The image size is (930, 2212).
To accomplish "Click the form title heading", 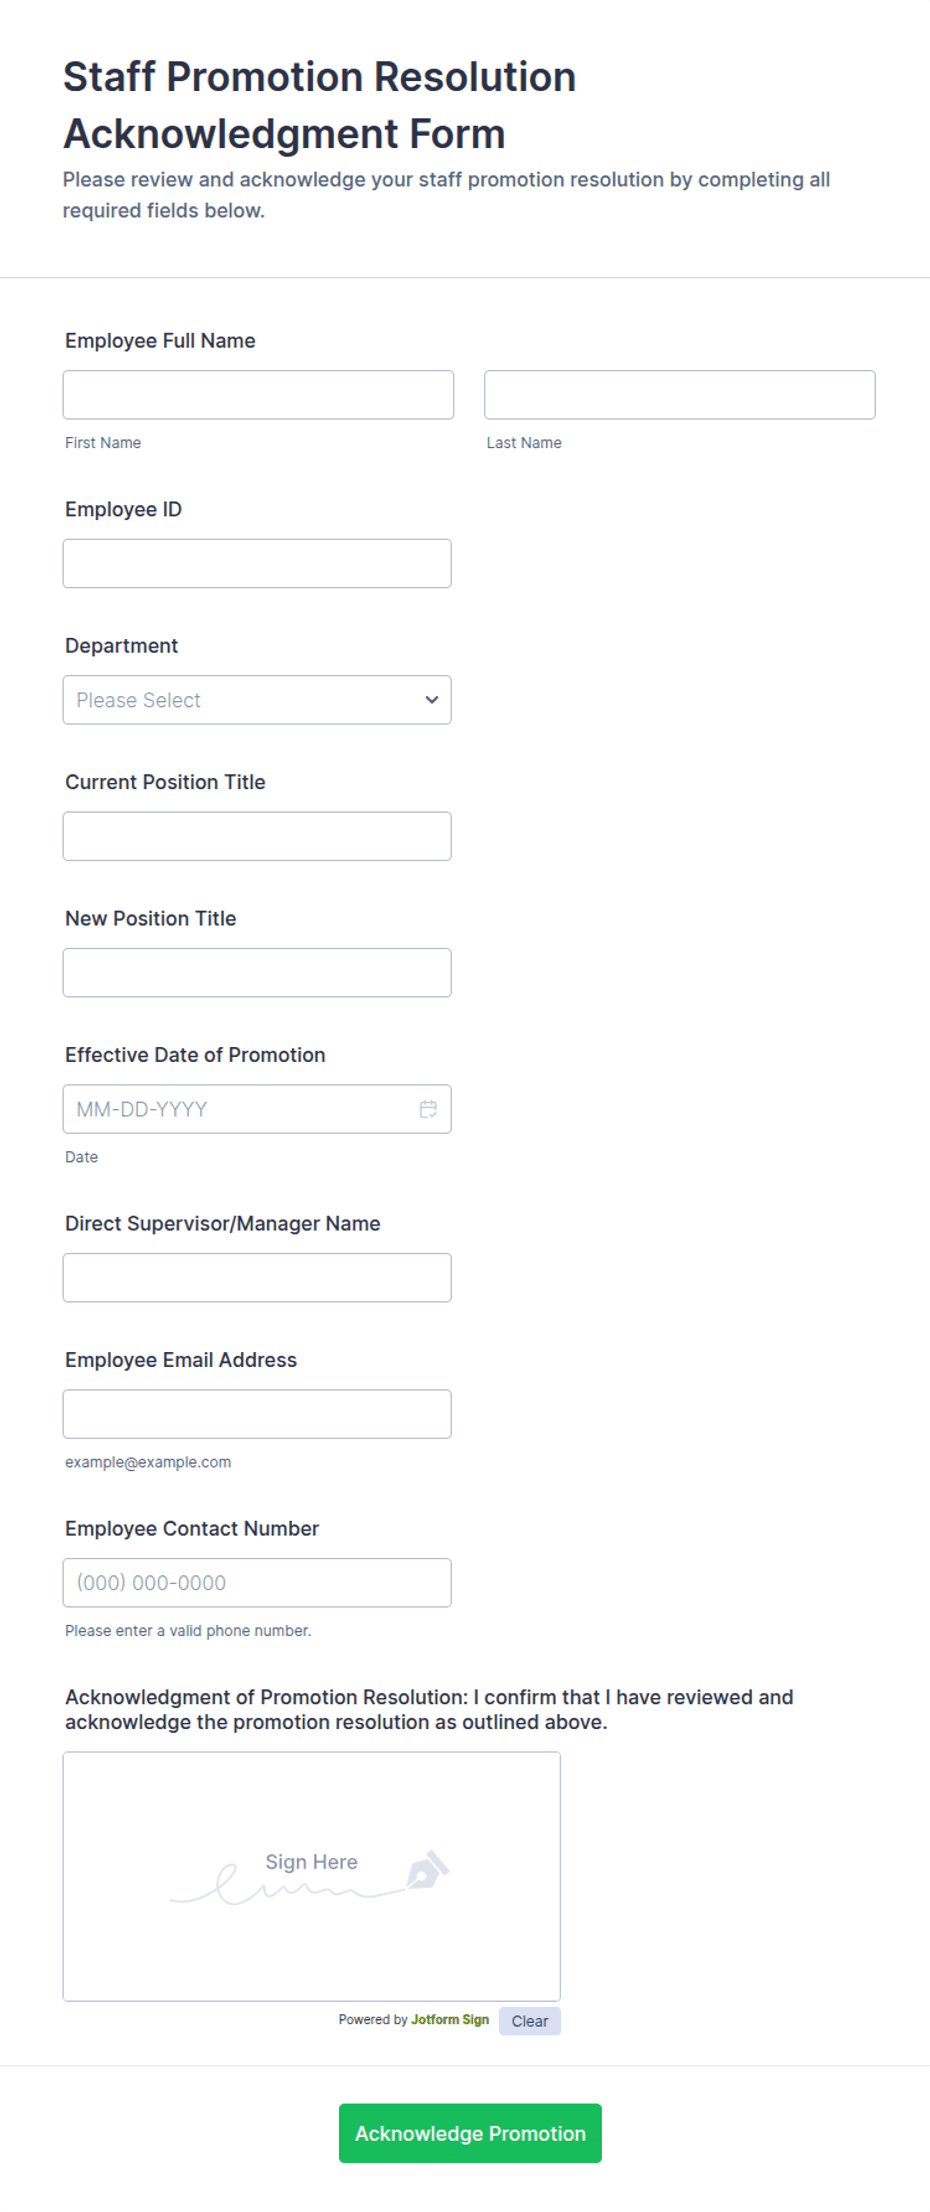I will (x=320, y=105).
